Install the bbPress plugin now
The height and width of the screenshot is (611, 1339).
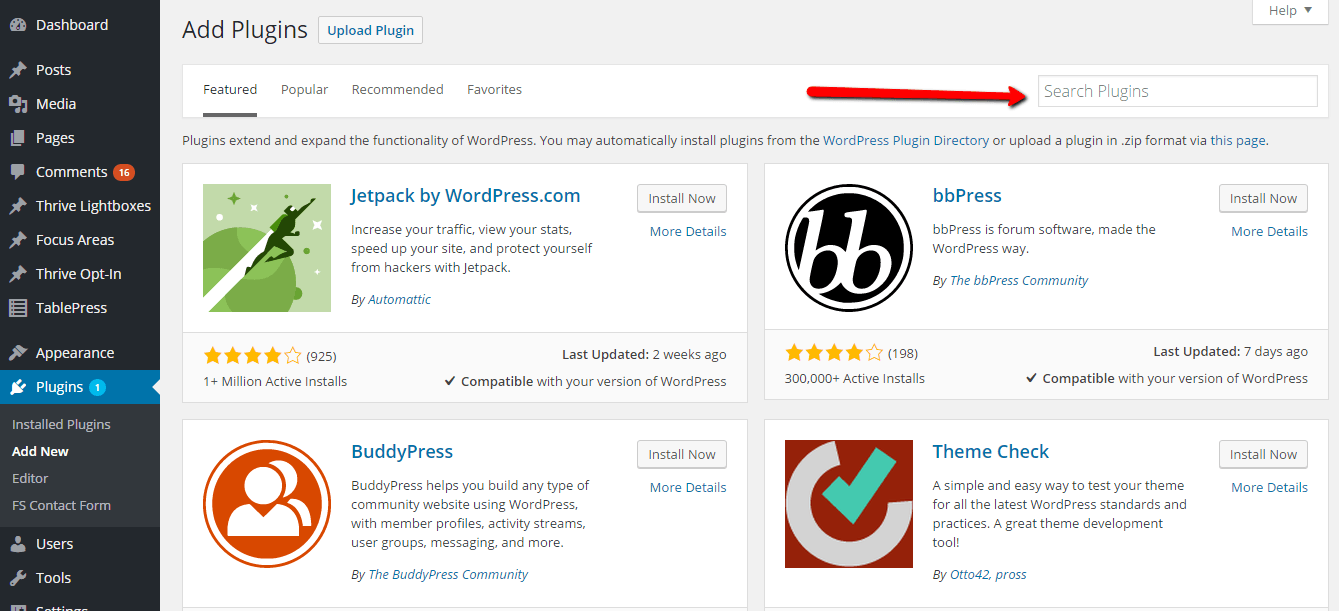point(1264,198)
